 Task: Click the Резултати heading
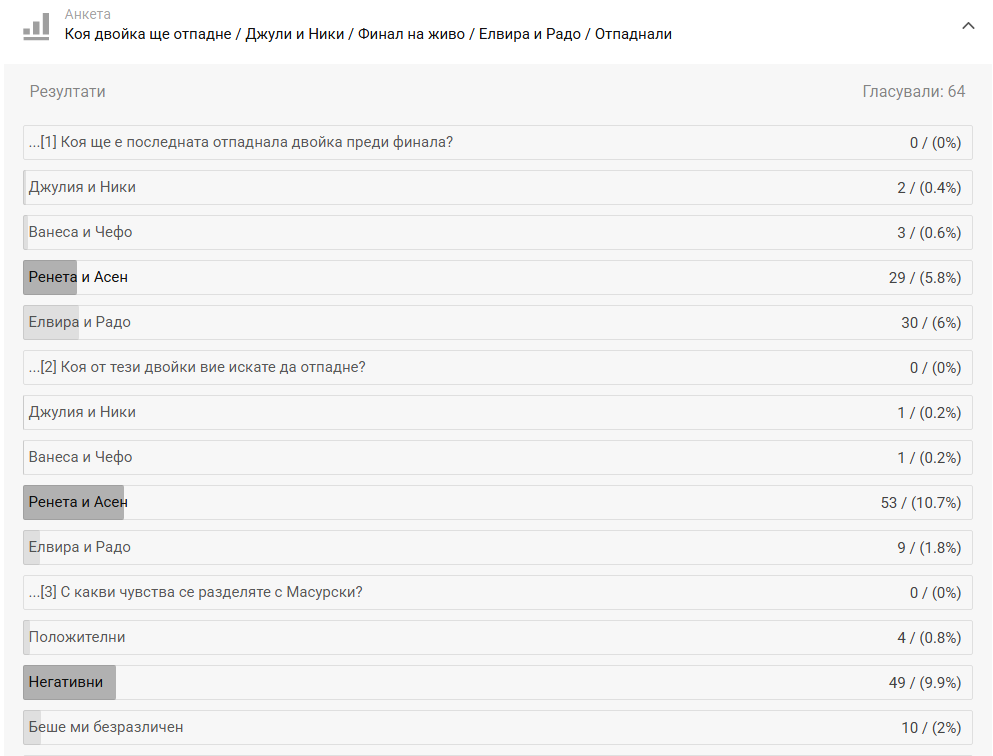click(67, 92)
